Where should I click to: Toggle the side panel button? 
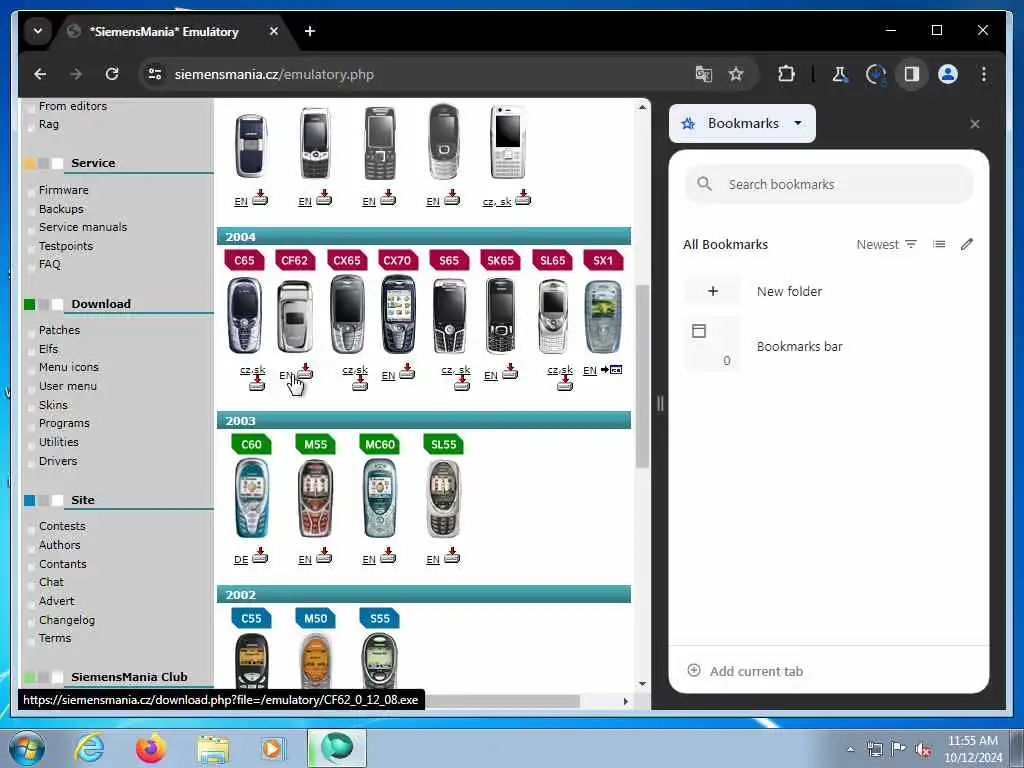click(x=912, y=74)
